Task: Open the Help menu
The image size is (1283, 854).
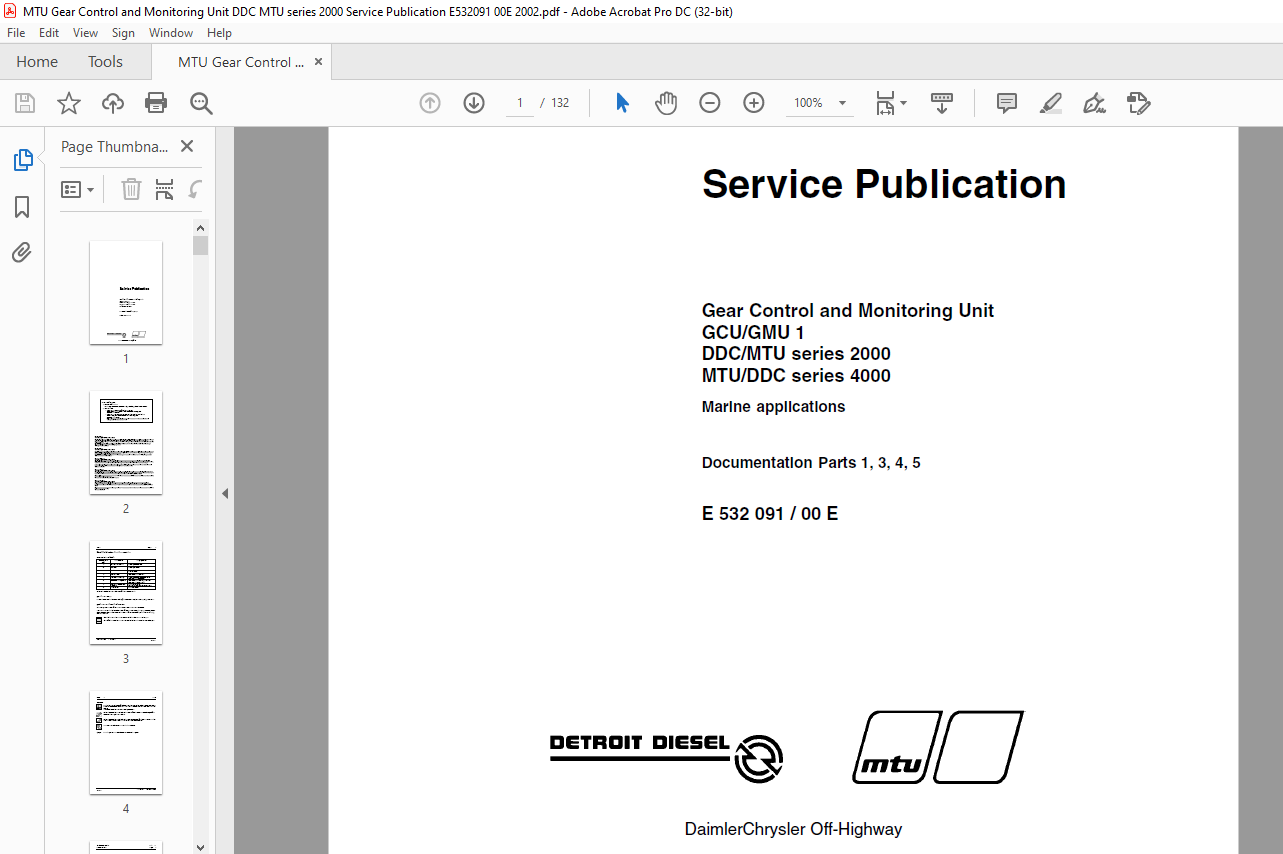Action: [x=219, y=33]
